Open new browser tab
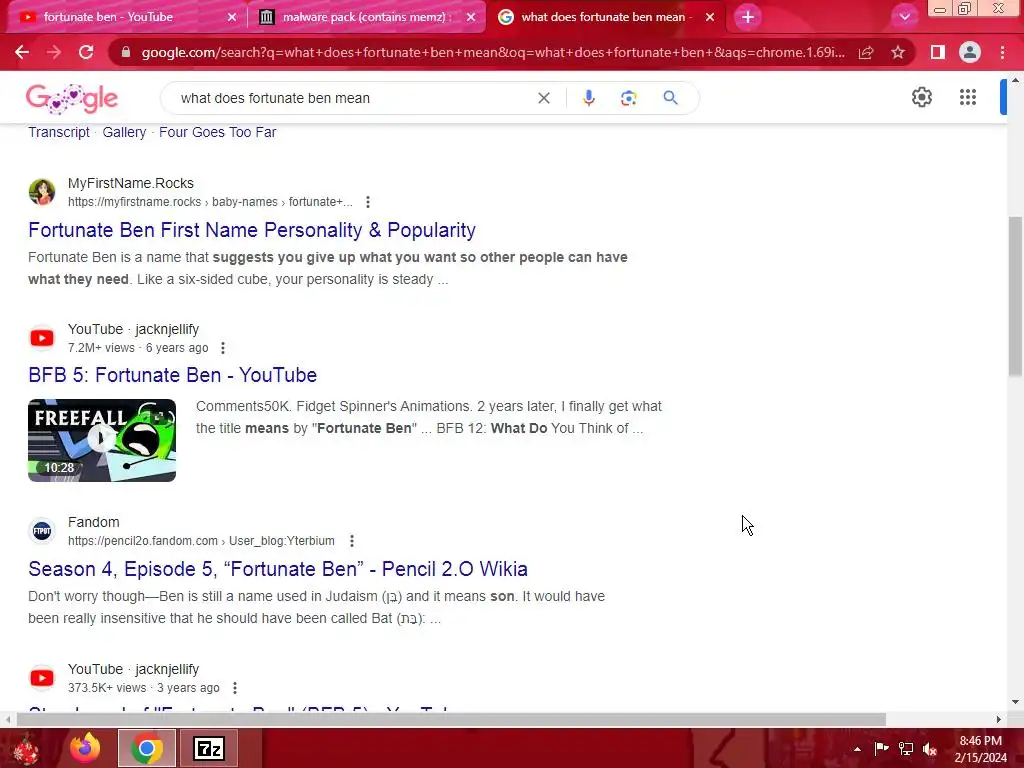This screenshot has height=768, width=1024. tap(748, 17)
